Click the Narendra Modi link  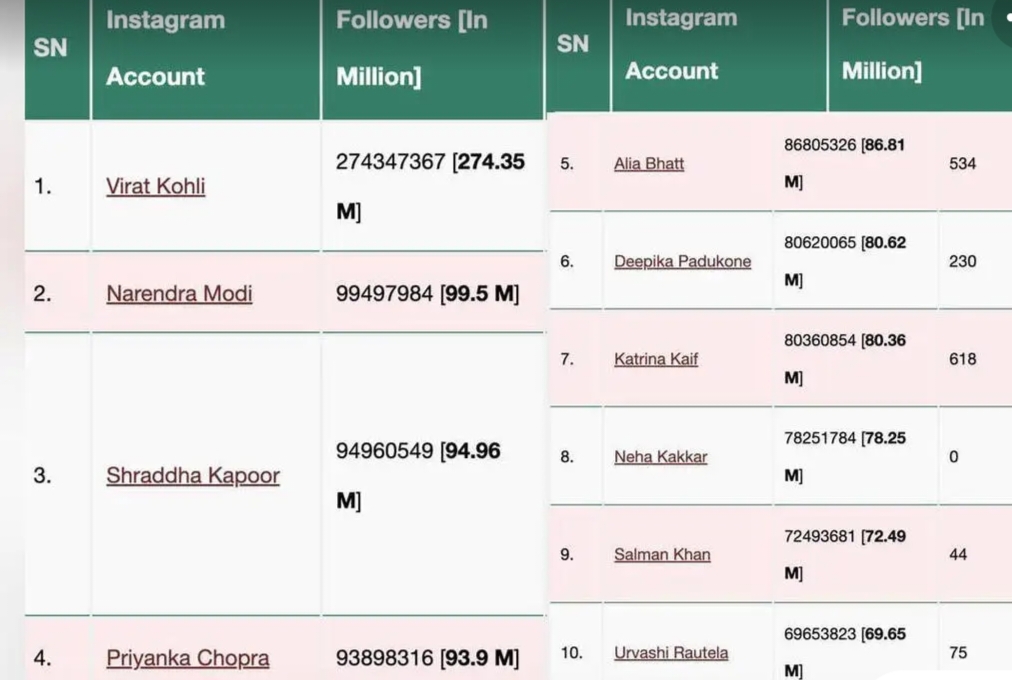179,293
